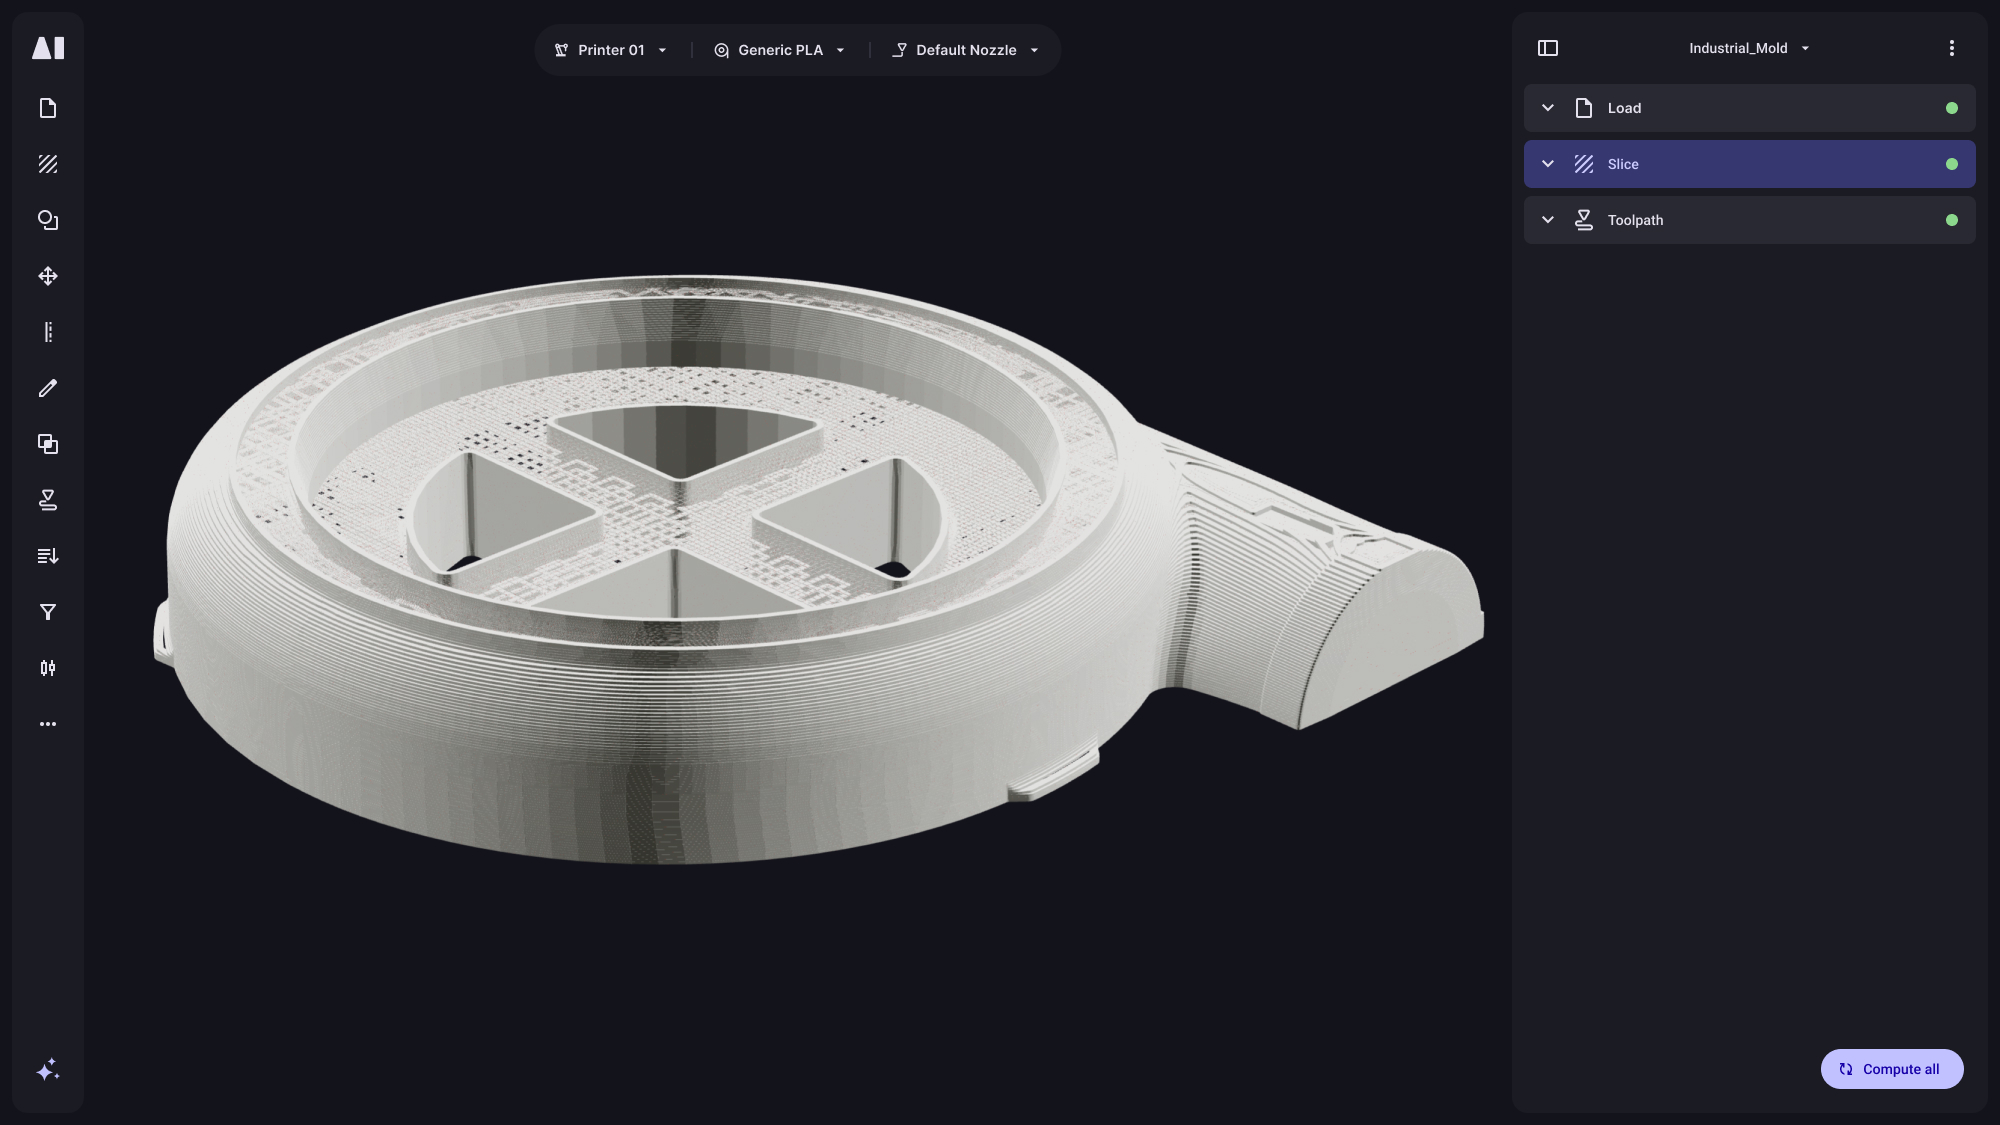The width and height of the screenshot is (2000, 1125).
Task: Click the Compute all button
Action: pos(1891,1069)
